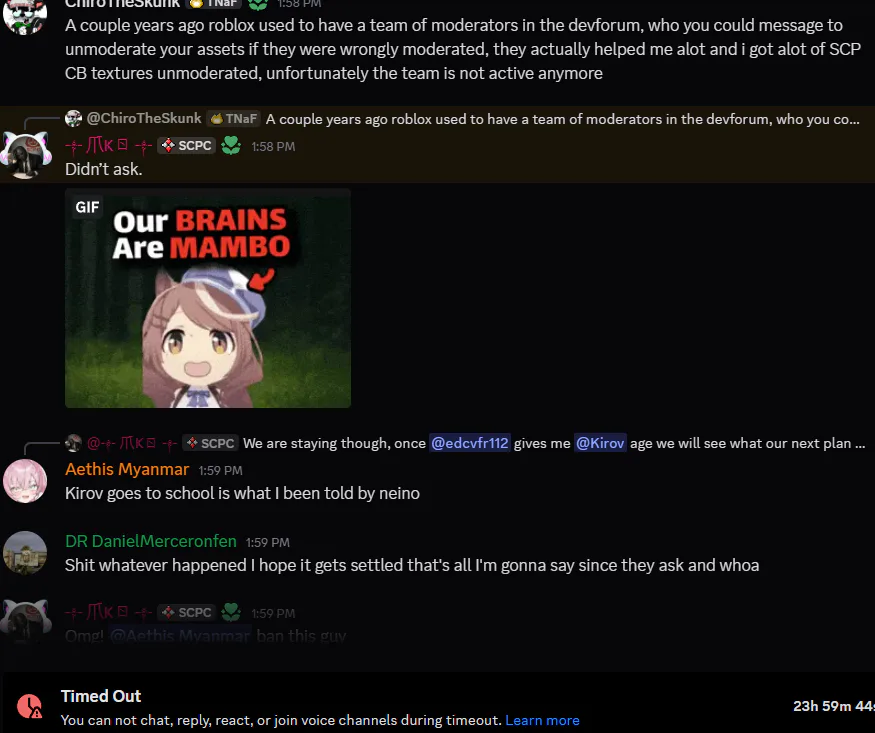This screenshot has width=875, height=733.
Task: Open the Our Brains Are Mambo GIF
Action: tap(208, 298)
